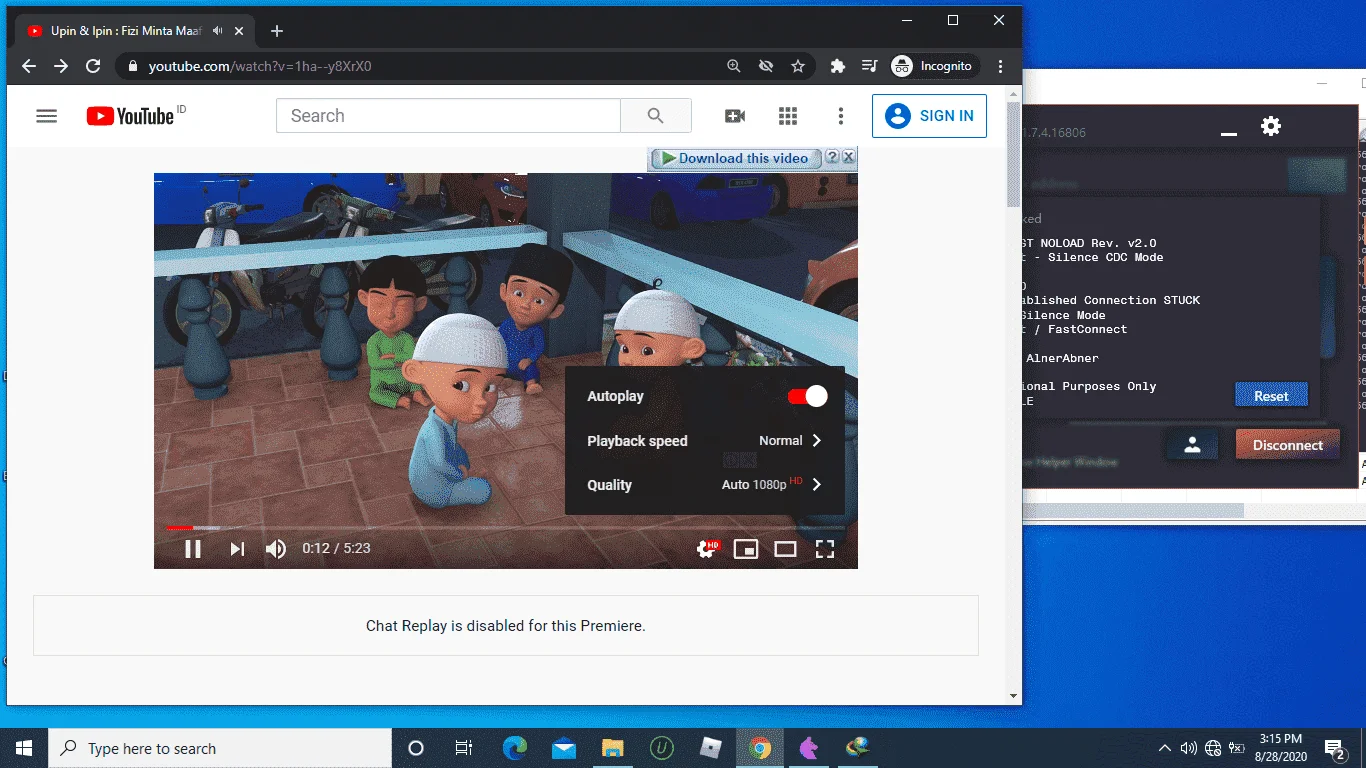
Task: Open the green circle U app on taskbar
Action: (x=661, y=748)
